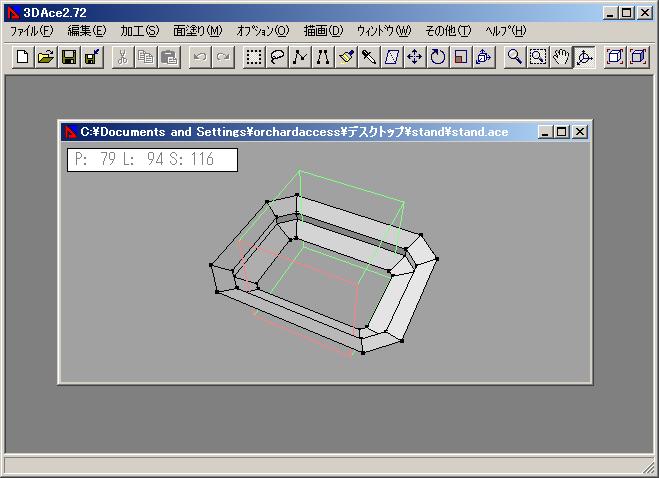This screenshot has width=659, height=478.
Task: Open the ファイル(F) menu
Action: [31, 31]
